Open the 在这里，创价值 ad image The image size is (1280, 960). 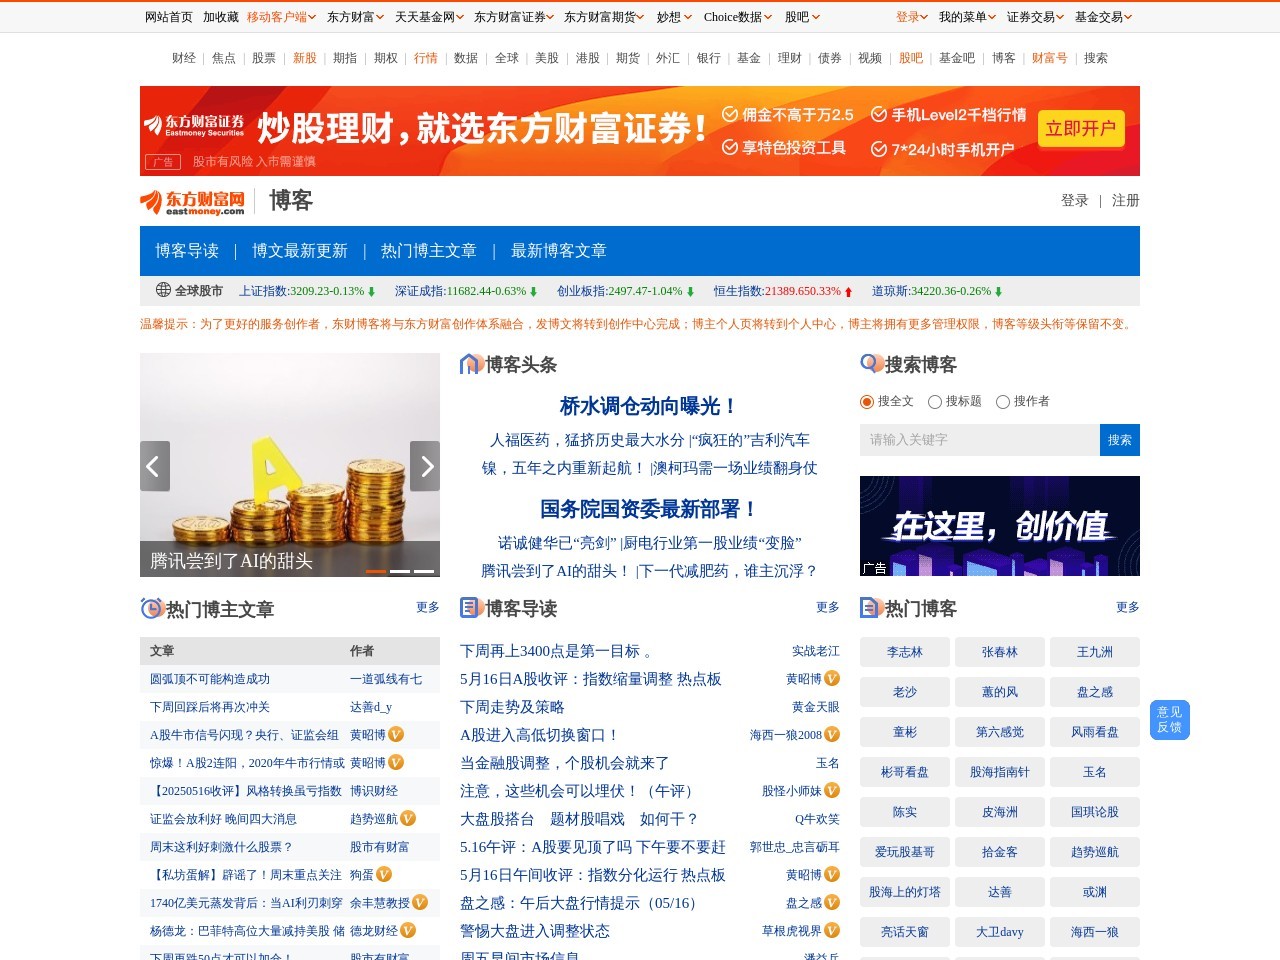tap(1000, 526)
